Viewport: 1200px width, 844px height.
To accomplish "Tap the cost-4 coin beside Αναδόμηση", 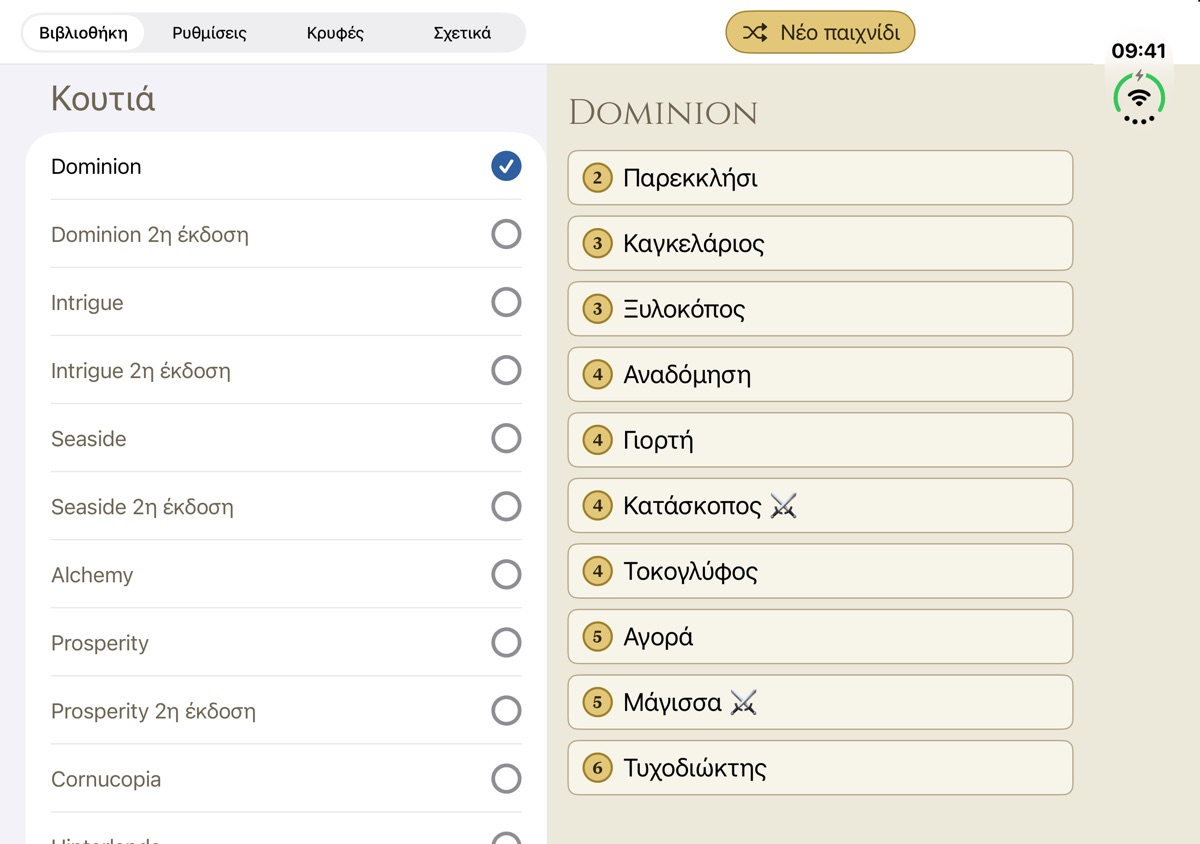I will point(598,375).
